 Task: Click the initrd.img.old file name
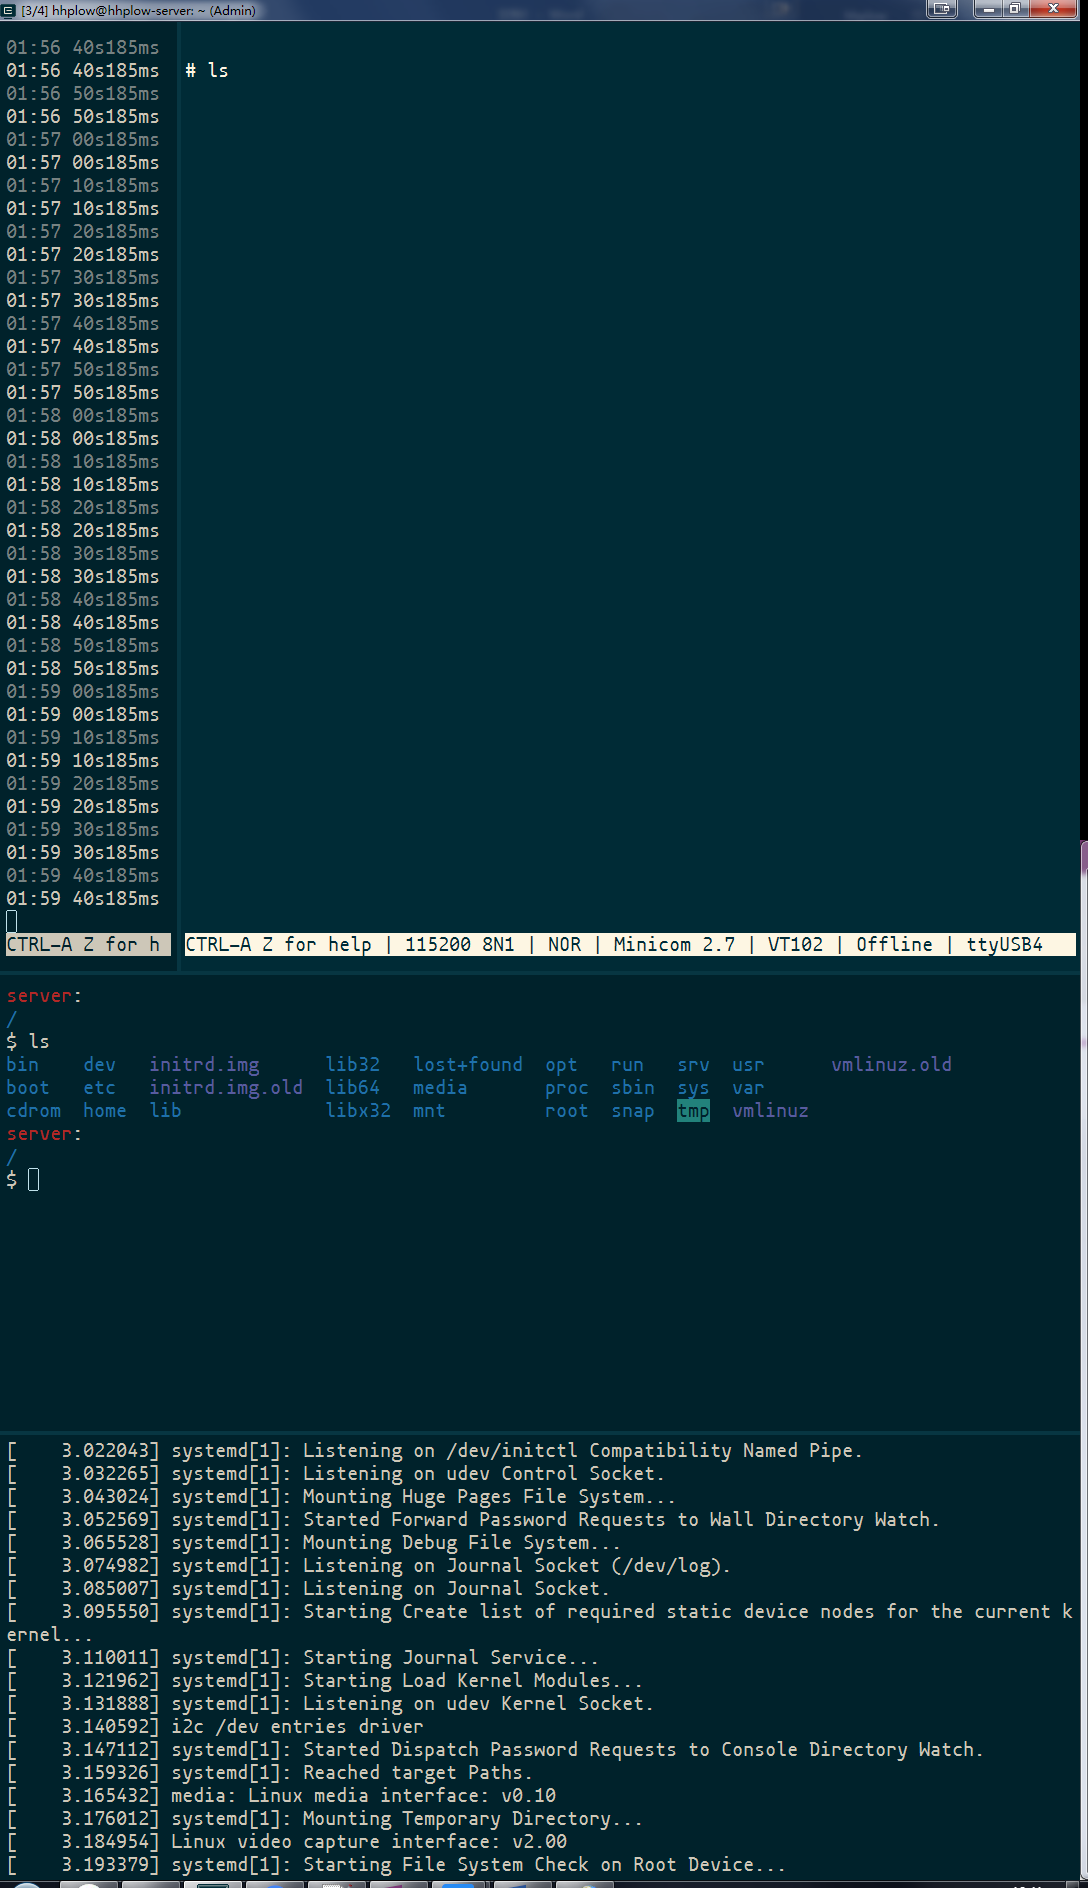pyautogui.click(x=226, y=1088)
